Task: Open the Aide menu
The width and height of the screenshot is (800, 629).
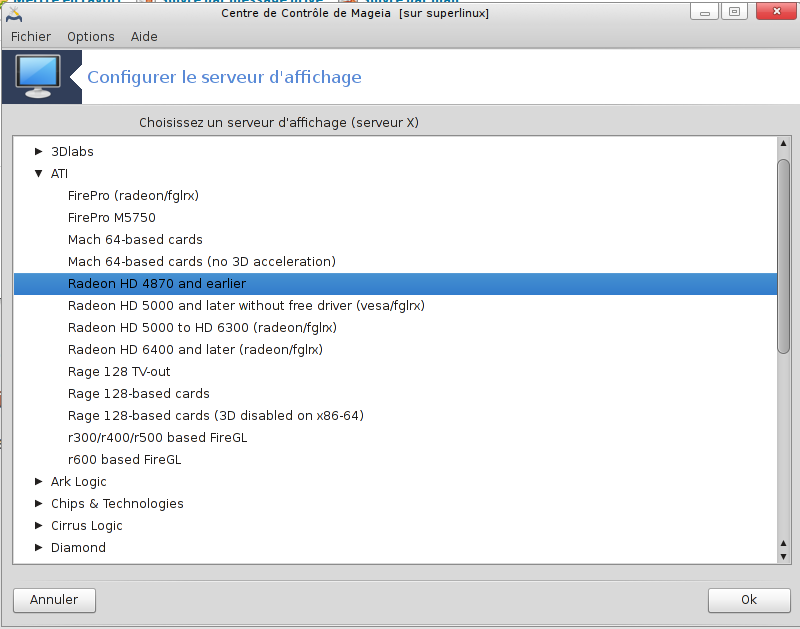Action: click(x=144, y=37)
